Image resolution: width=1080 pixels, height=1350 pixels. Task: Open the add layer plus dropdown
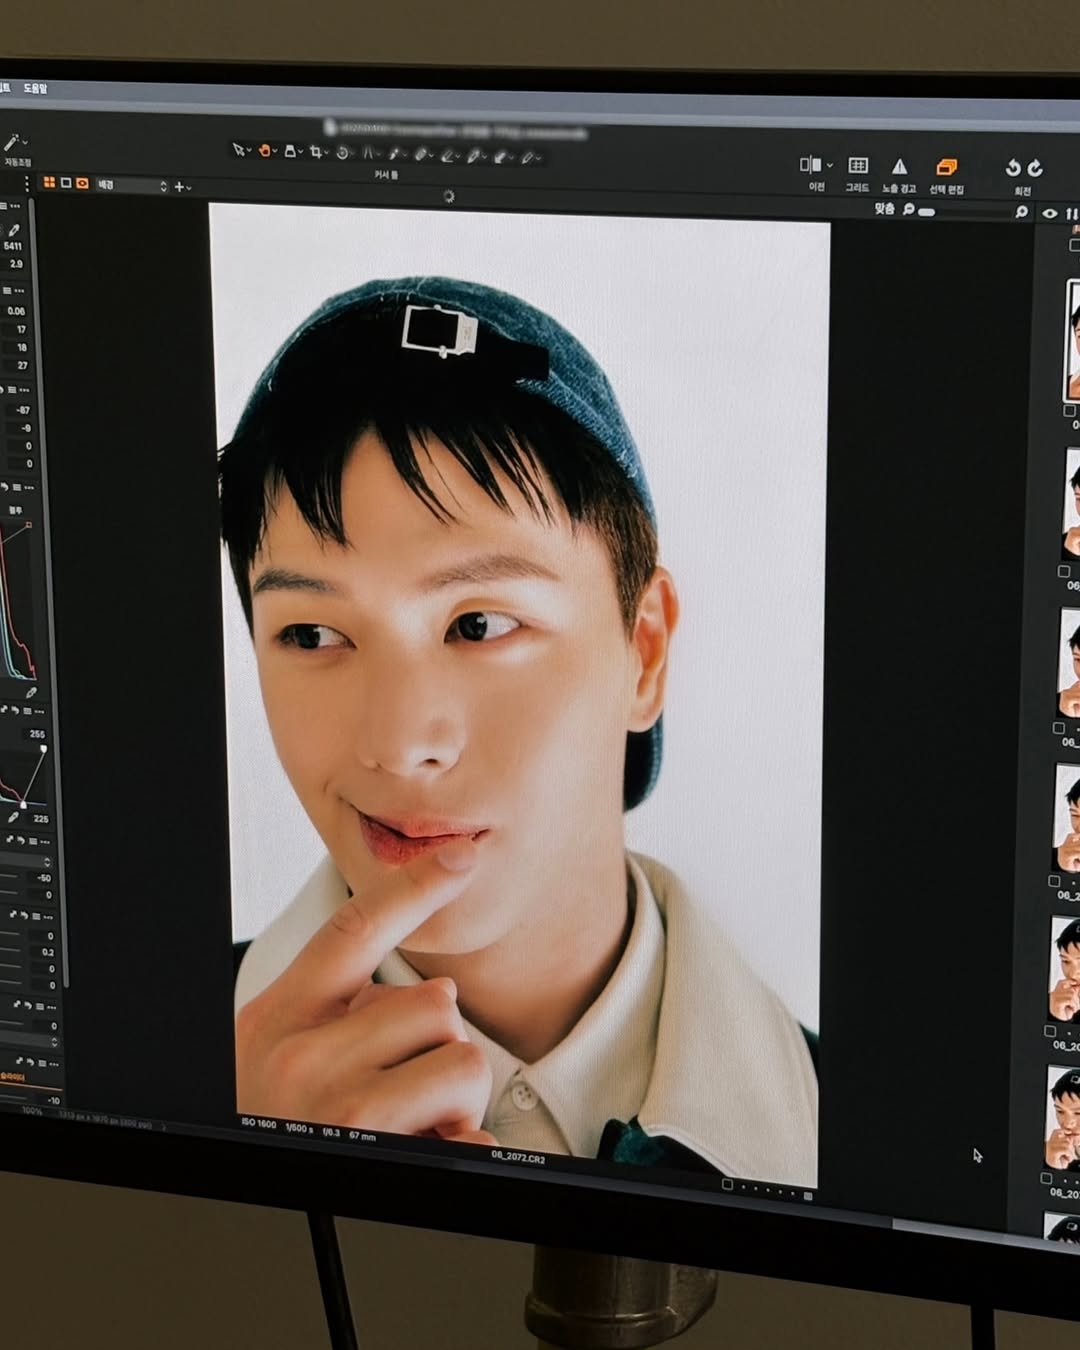click(182, 186)
